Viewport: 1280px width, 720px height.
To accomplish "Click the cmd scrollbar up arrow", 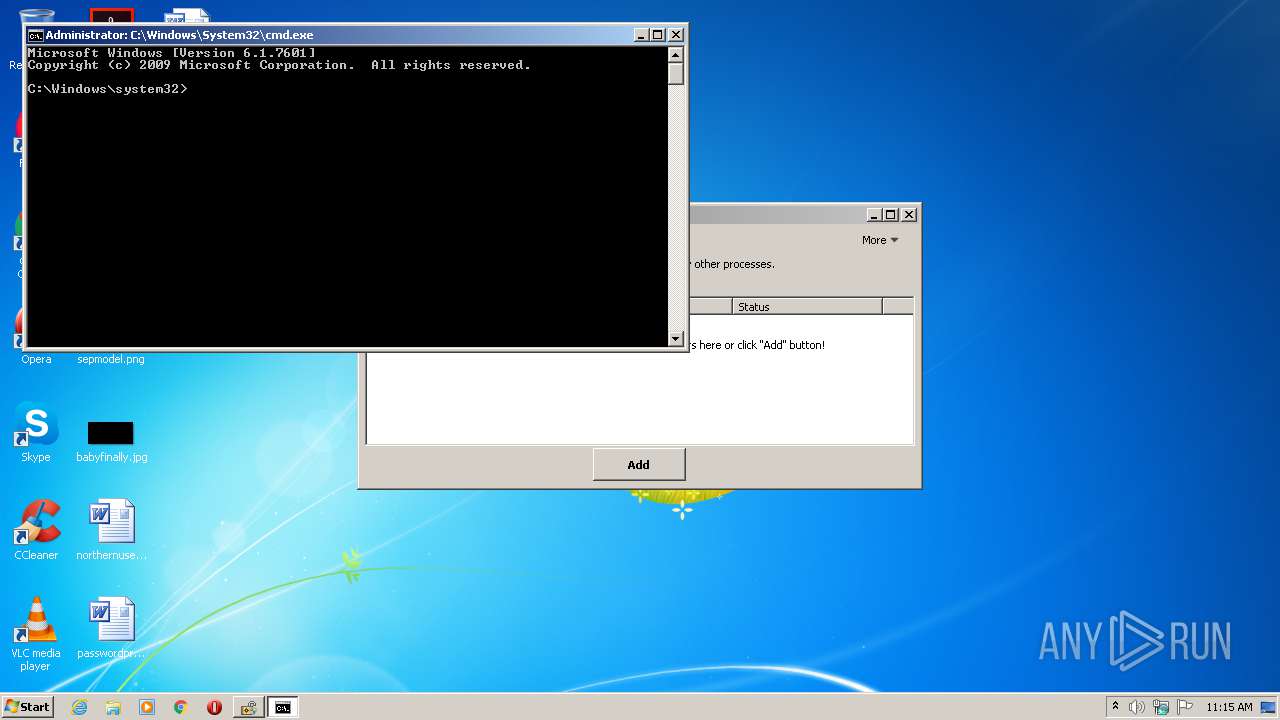I will (x=676, y=55).
